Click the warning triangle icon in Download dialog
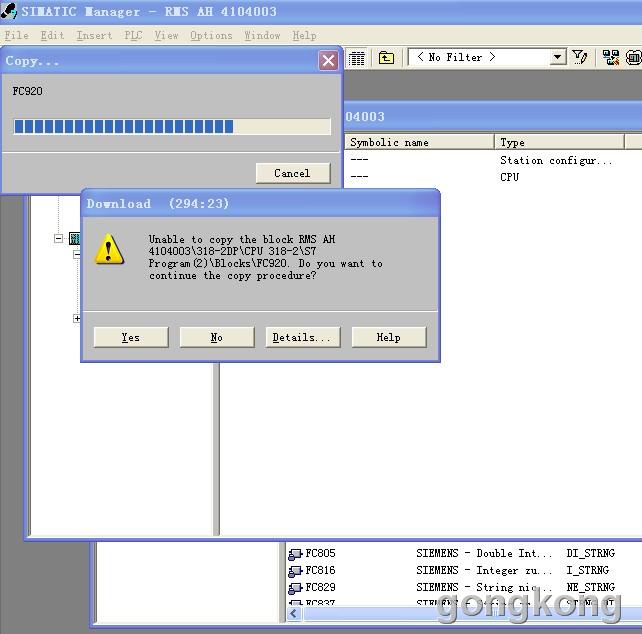Screen dimensions: 642x634 pos(109,249)
